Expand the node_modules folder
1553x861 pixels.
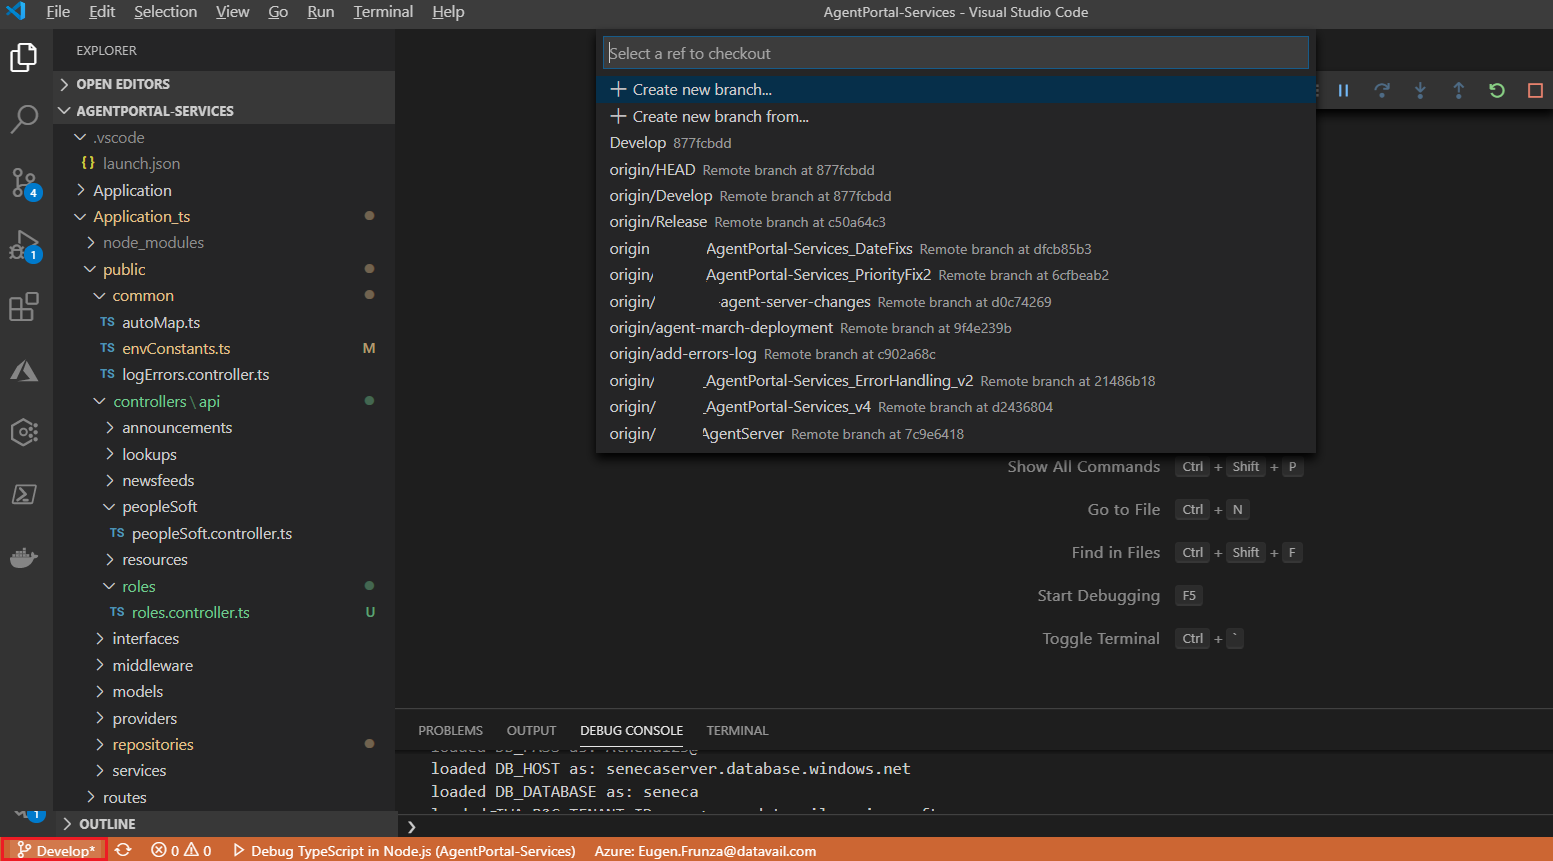click(x=224, y=242)
